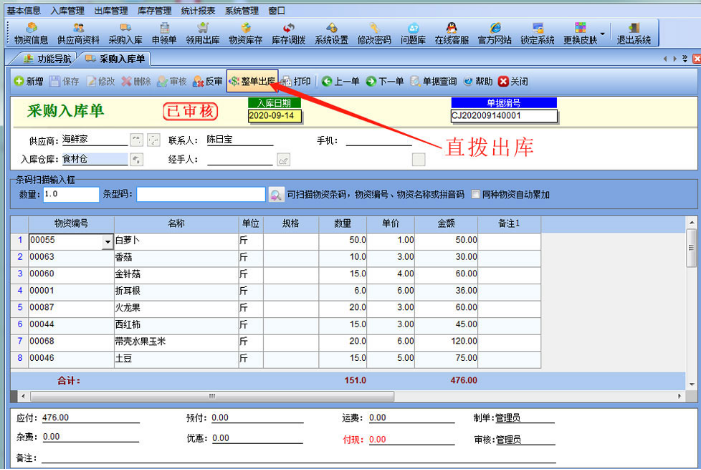Click 反审 to un-approve the document
Screen dimensions: 701x470
tap(207, 81)
